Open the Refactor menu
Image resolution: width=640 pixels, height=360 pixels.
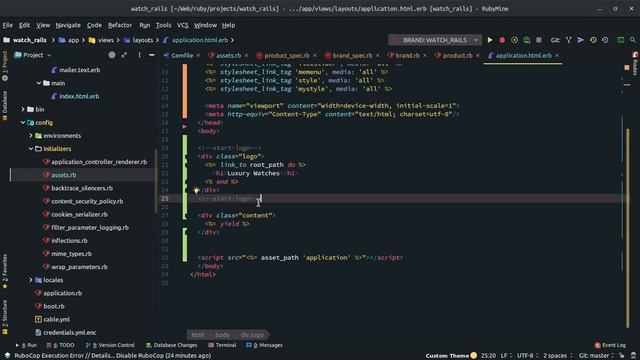click(120, 25)
